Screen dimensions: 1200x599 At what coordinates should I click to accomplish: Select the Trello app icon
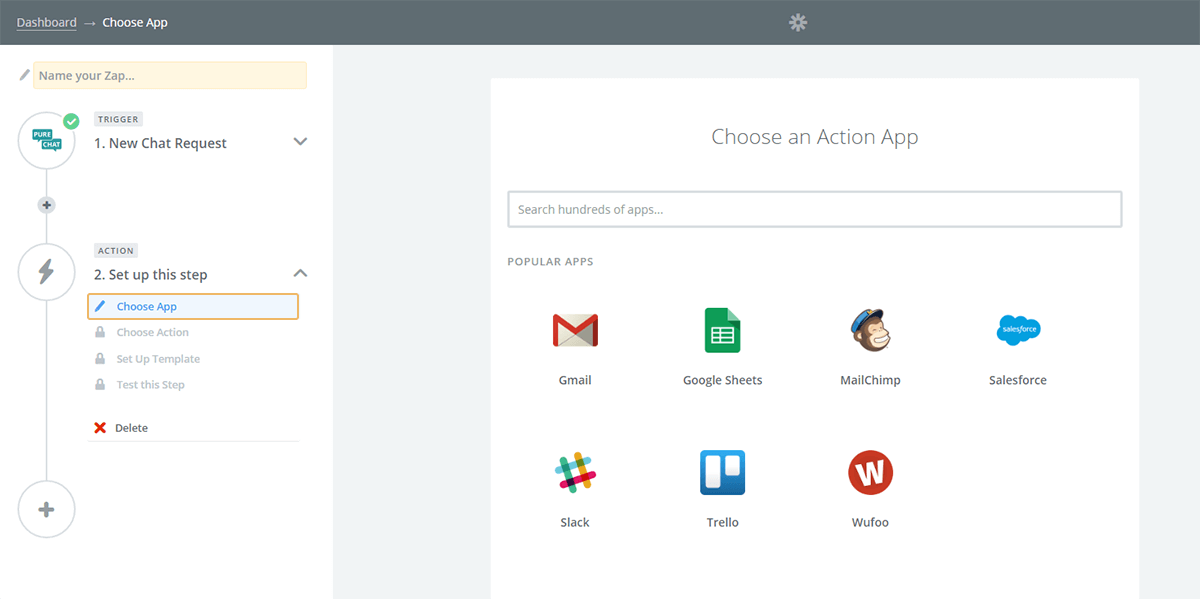pyautogui.click(x=722, y=472)
